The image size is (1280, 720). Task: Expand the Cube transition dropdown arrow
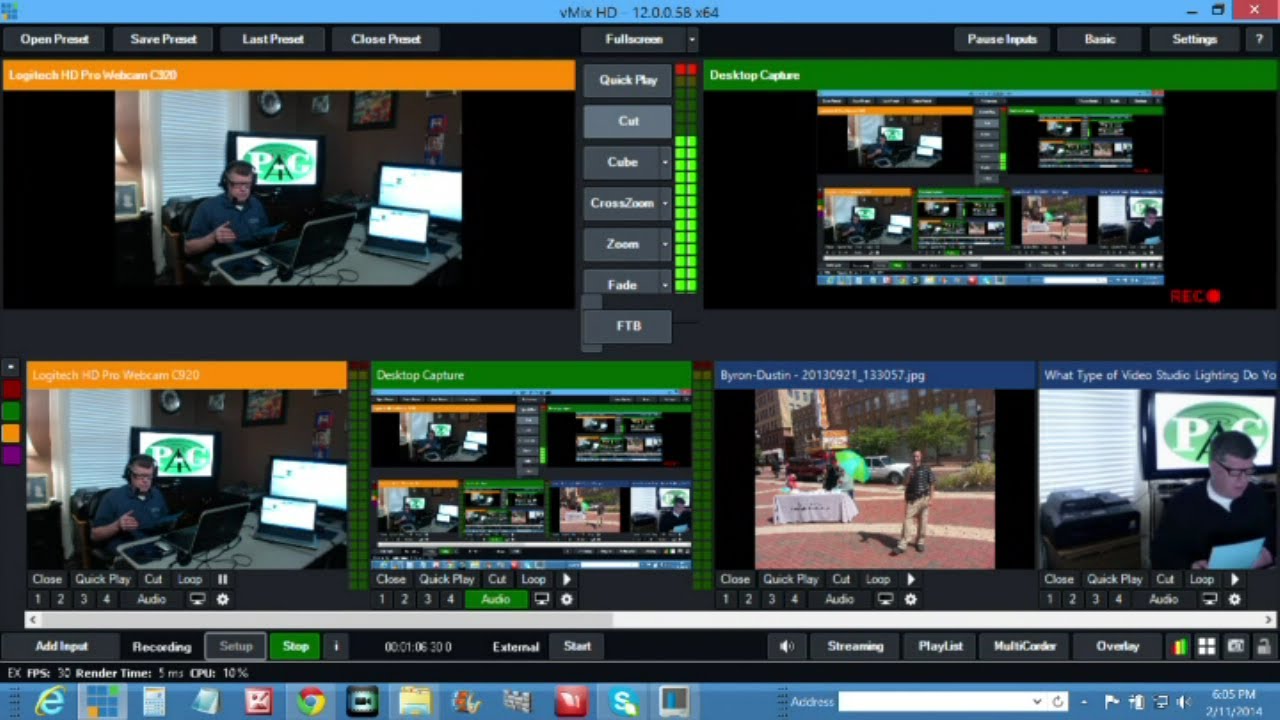(665, 162)
